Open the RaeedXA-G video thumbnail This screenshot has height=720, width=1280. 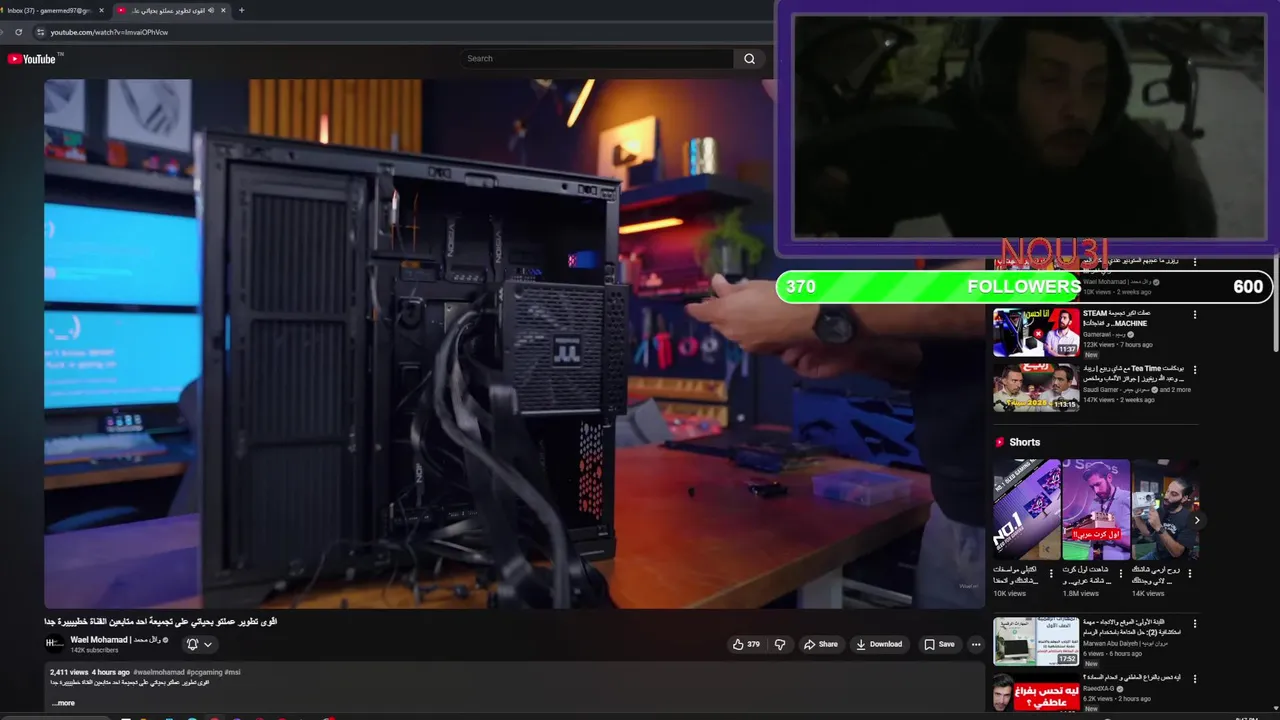coord(1036,692)
